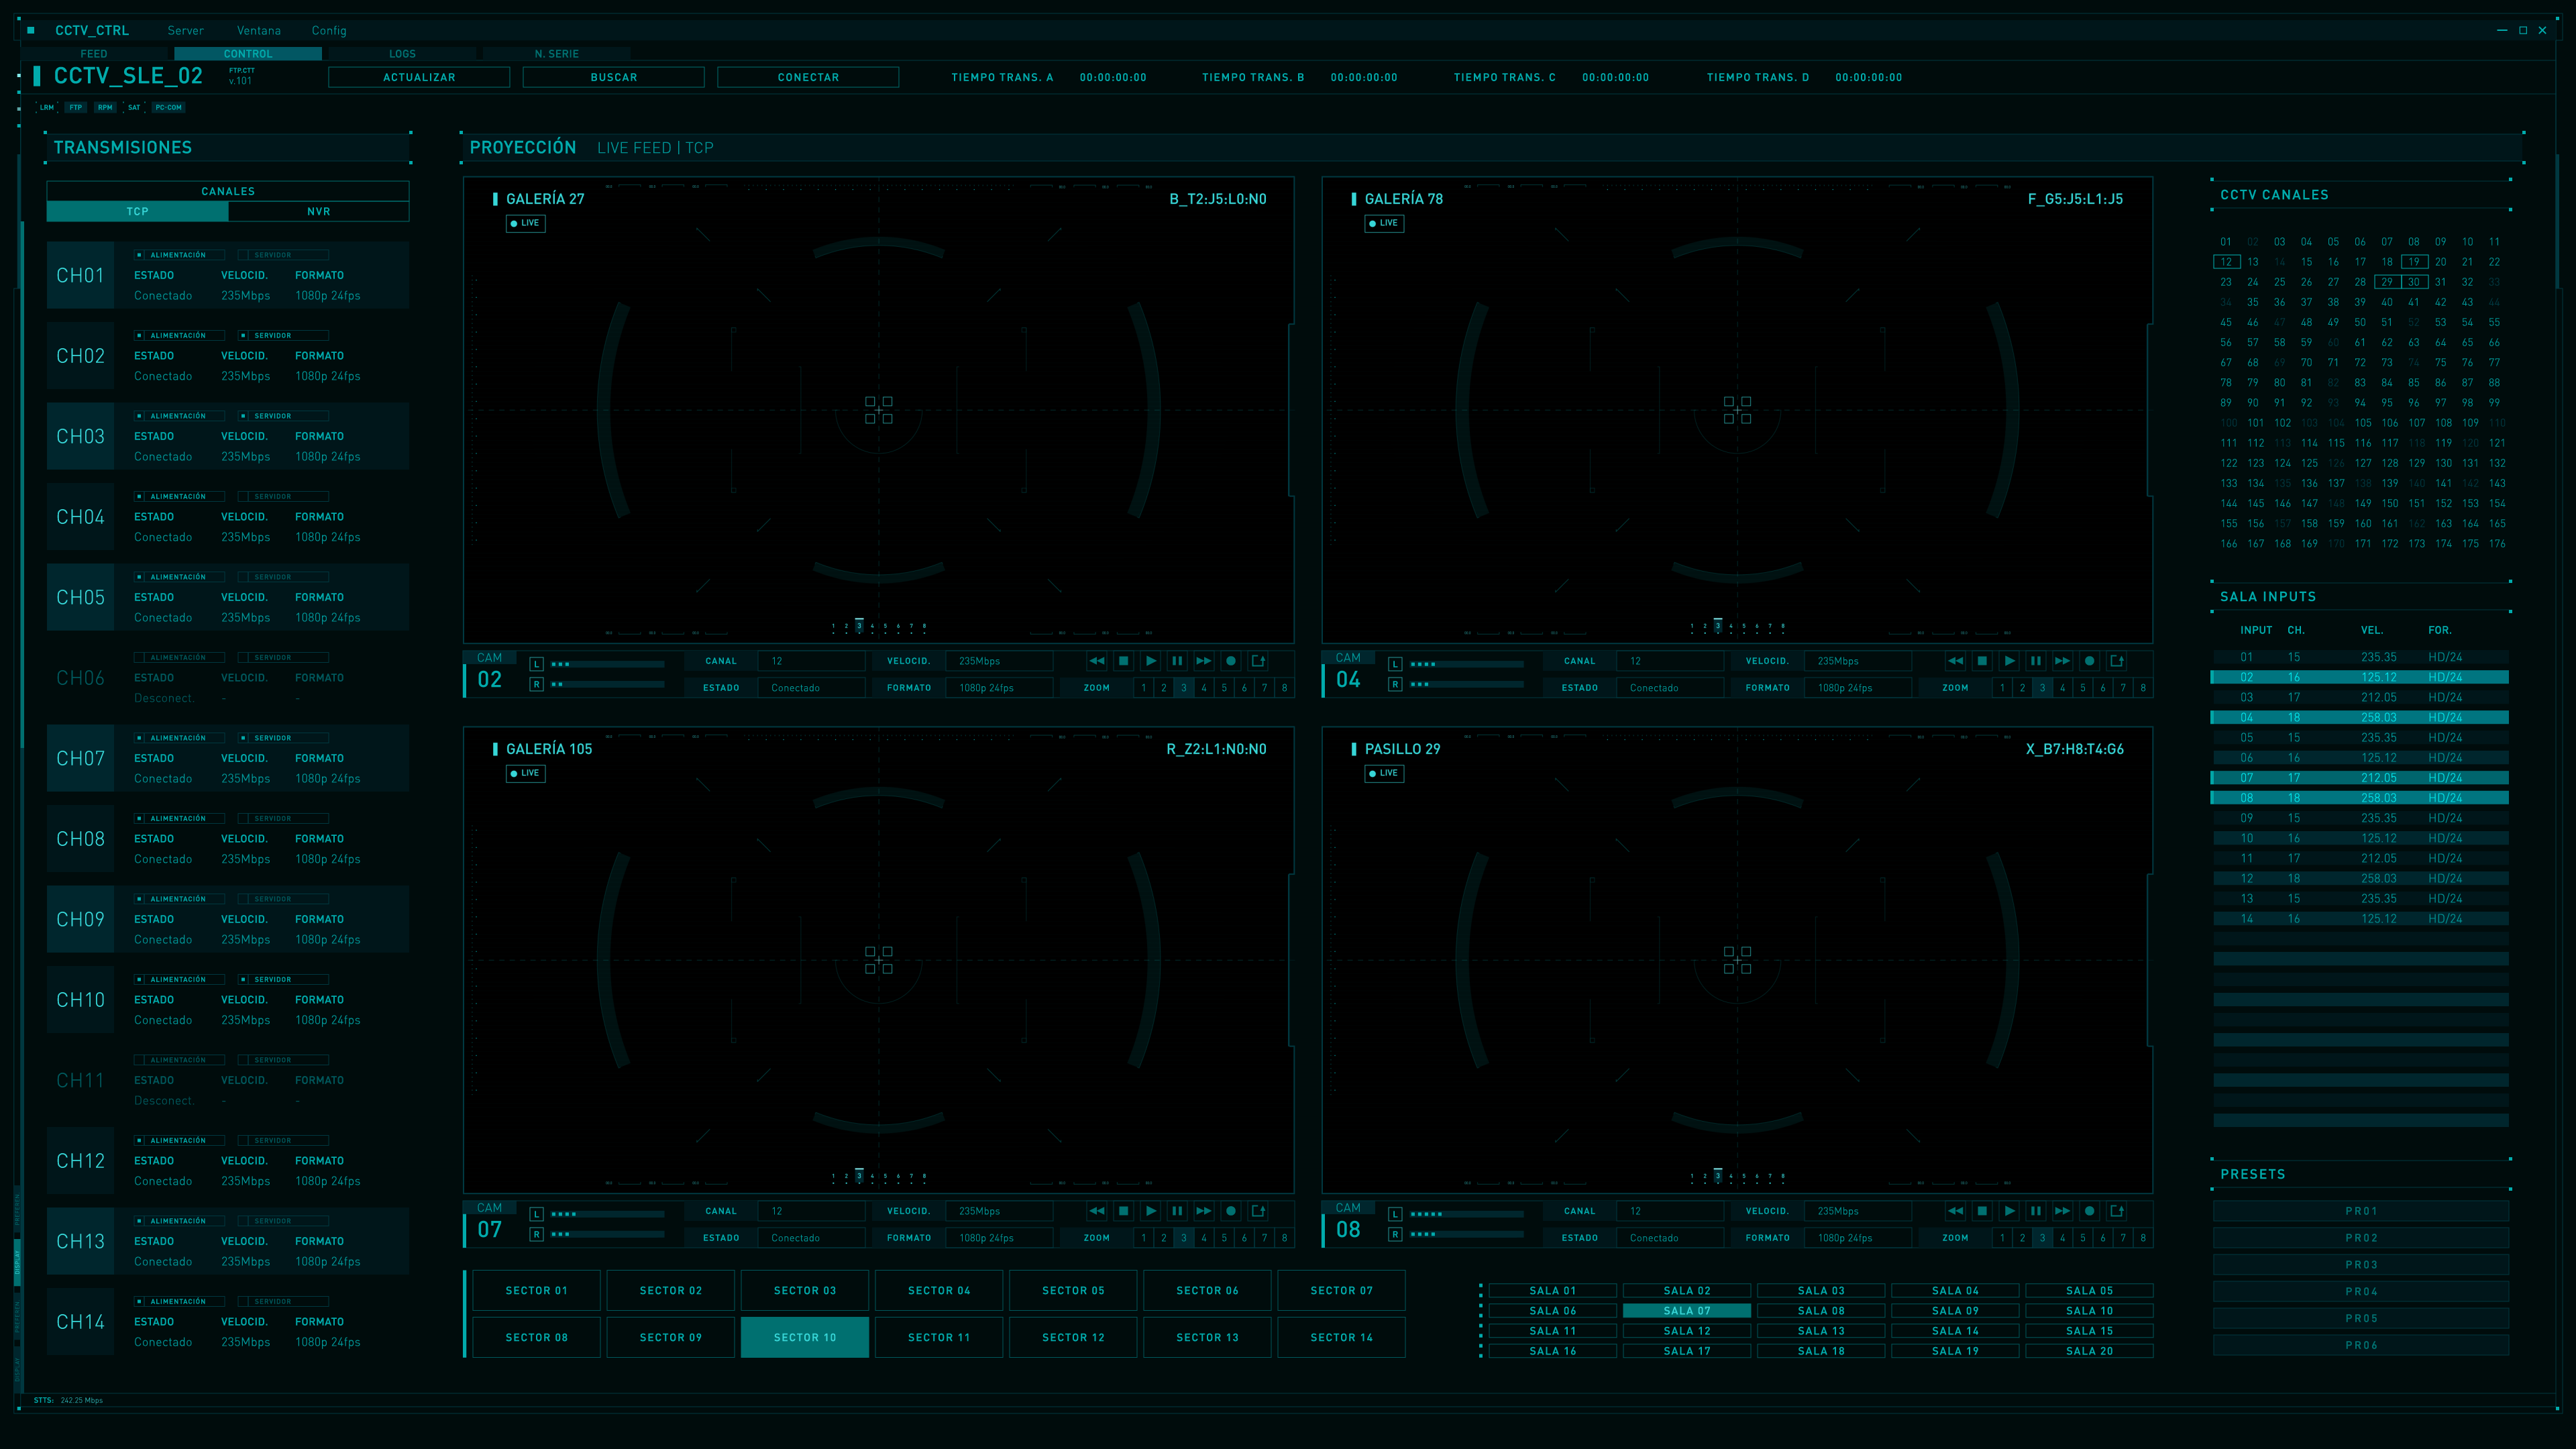Start recording on CAM 04
This screenshot has width=2576, height=1449.
pyautogui.click(x=2089, y=661)
